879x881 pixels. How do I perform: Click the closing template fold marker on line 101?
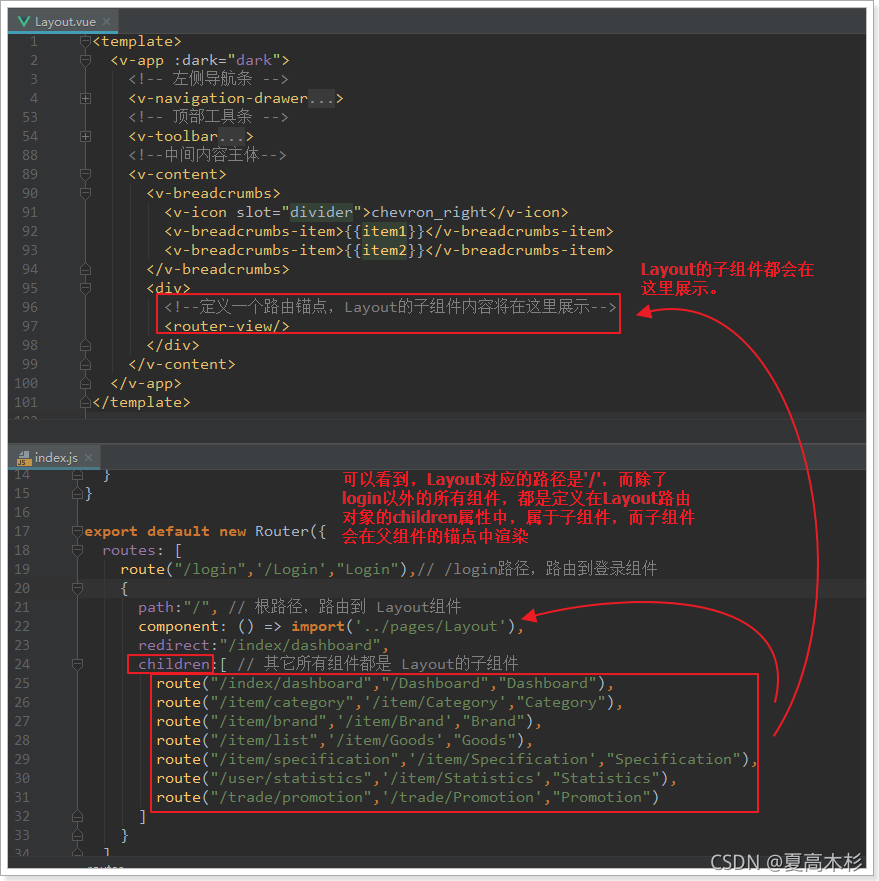click(x=85, y=402)
